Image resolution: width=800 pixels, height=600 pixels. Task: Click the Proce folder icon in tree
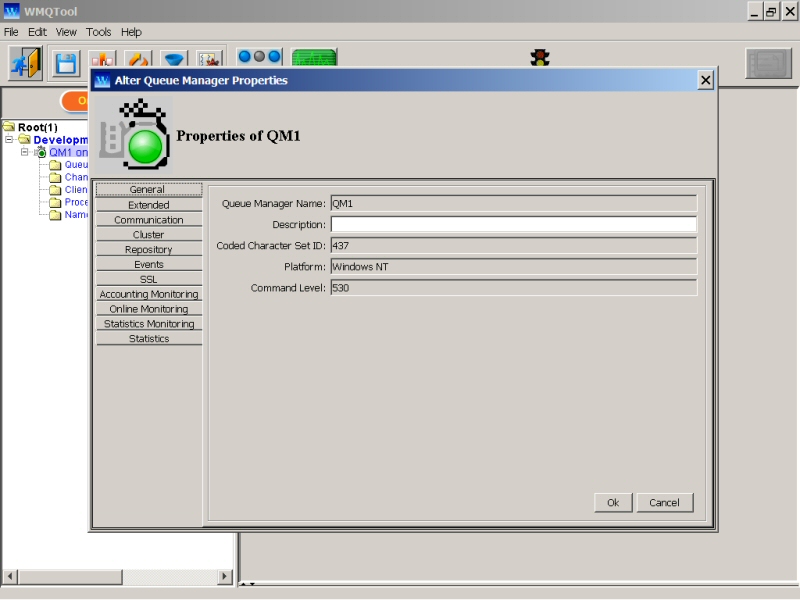(x=55, y=202)
